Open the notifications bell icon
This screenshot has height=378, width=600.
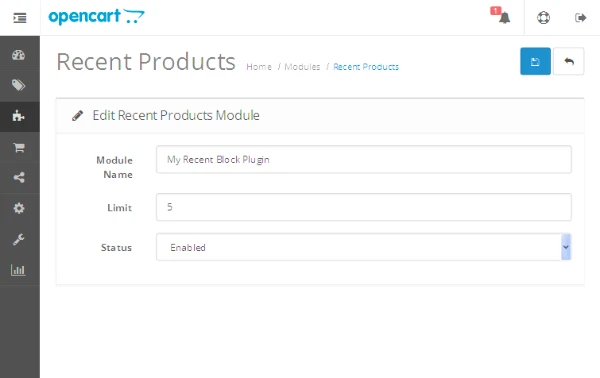(501, 16)
